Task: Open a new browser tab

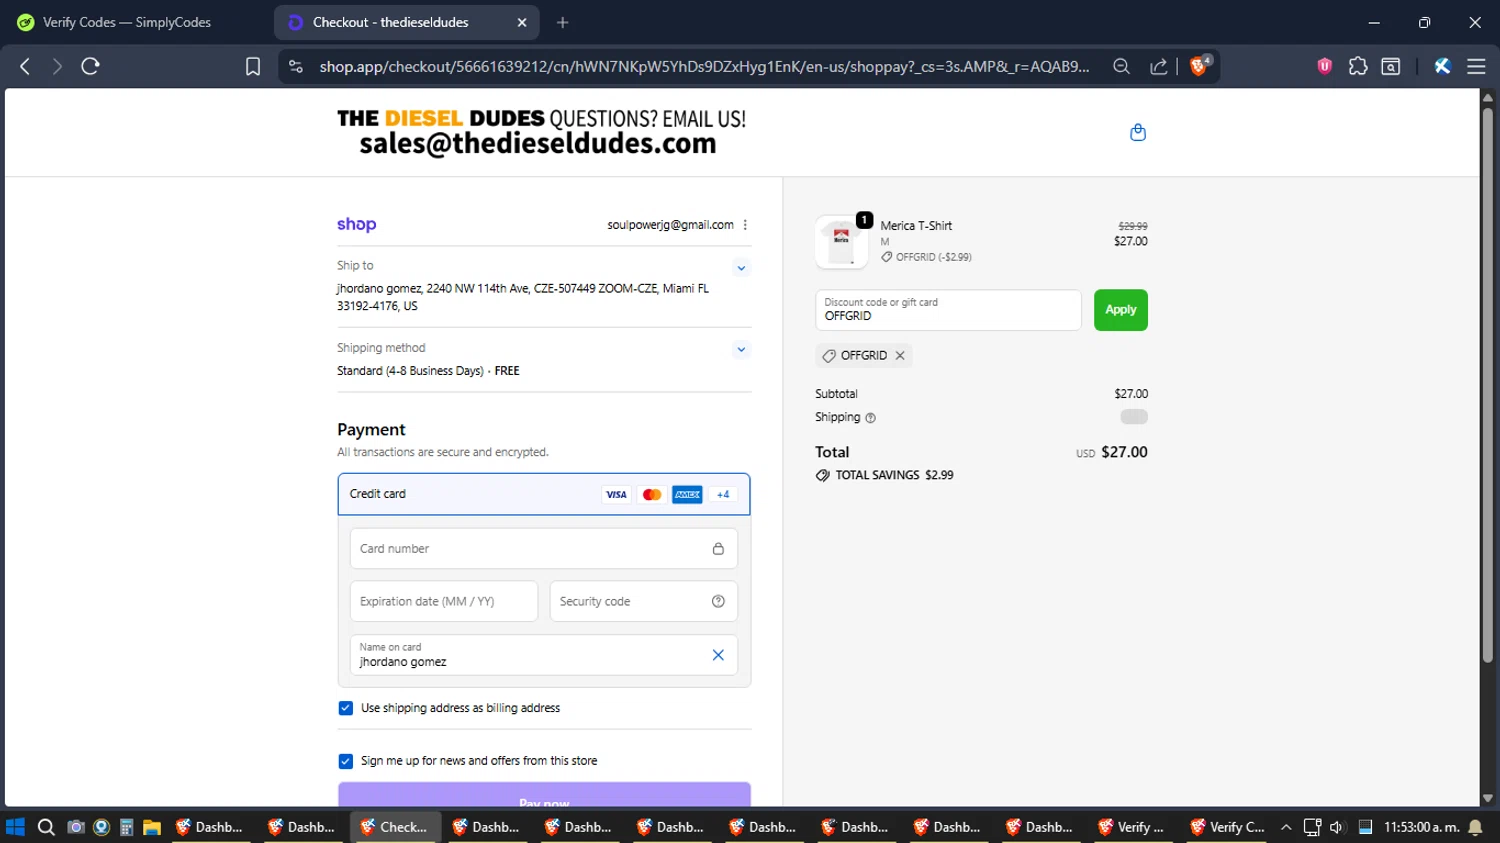Action: click(563, 22)
